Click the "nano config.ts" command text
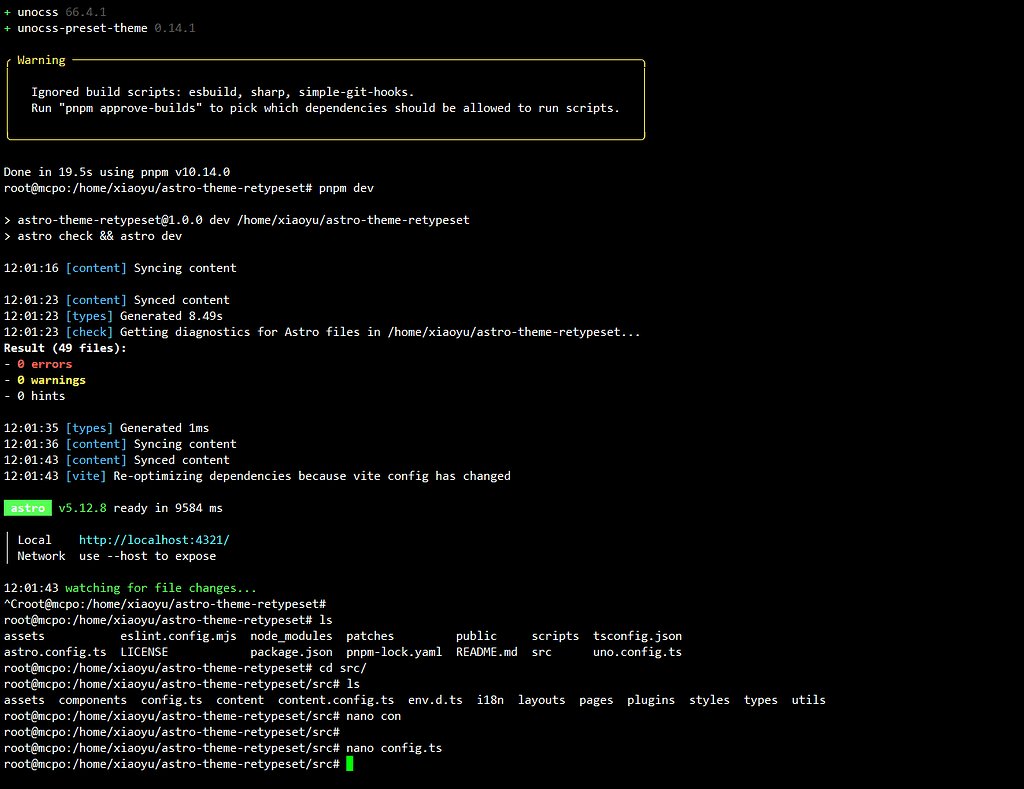The width and height of the screenshot is (1024, 789). [394, 749]
